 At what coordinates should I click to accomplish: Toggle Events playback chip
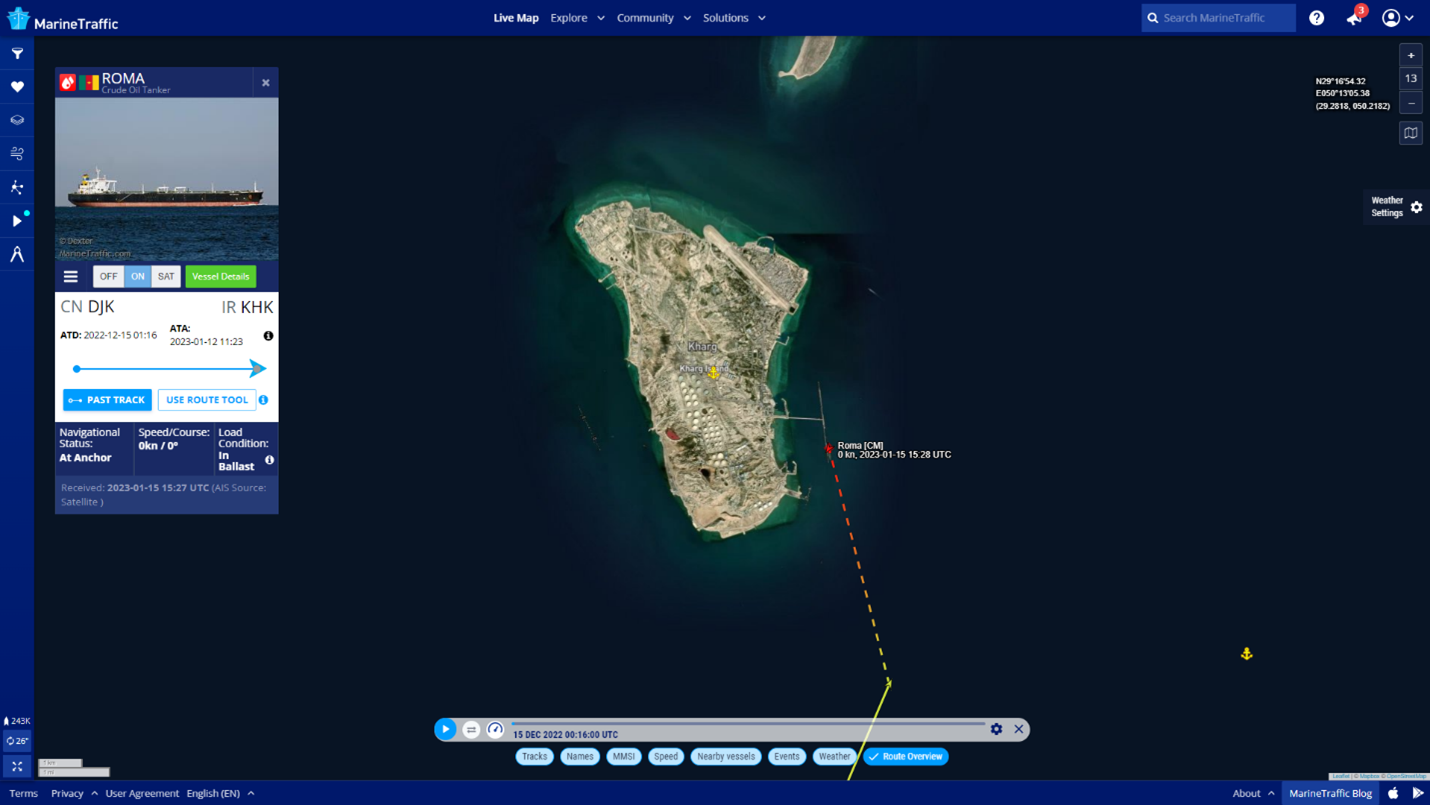[787, 757]
